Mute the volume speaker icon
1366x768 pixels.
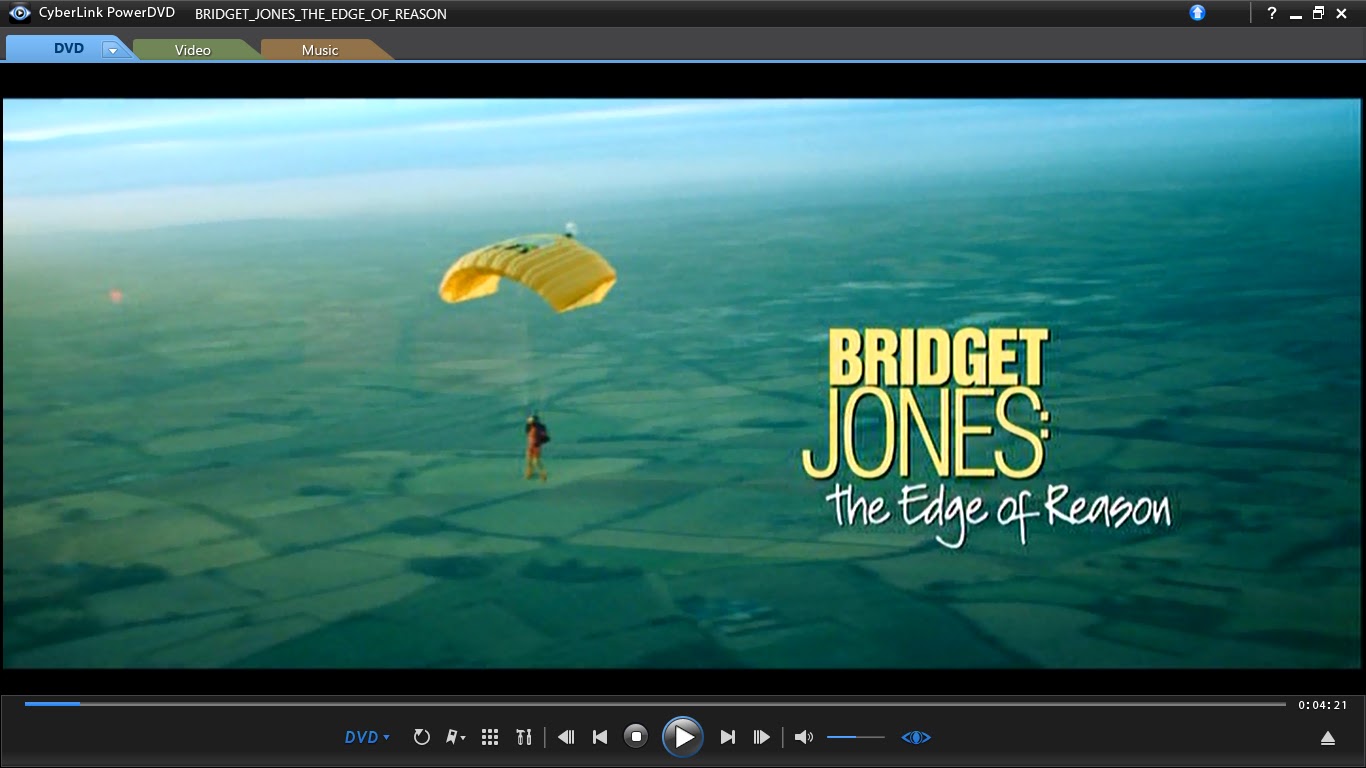(803, 737)
